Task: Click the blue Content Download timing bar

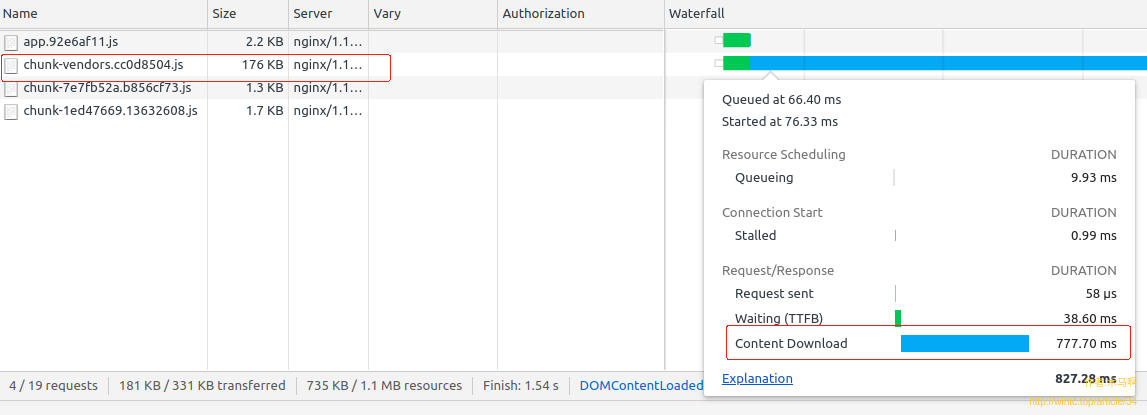Action: [x=964, y=343]
